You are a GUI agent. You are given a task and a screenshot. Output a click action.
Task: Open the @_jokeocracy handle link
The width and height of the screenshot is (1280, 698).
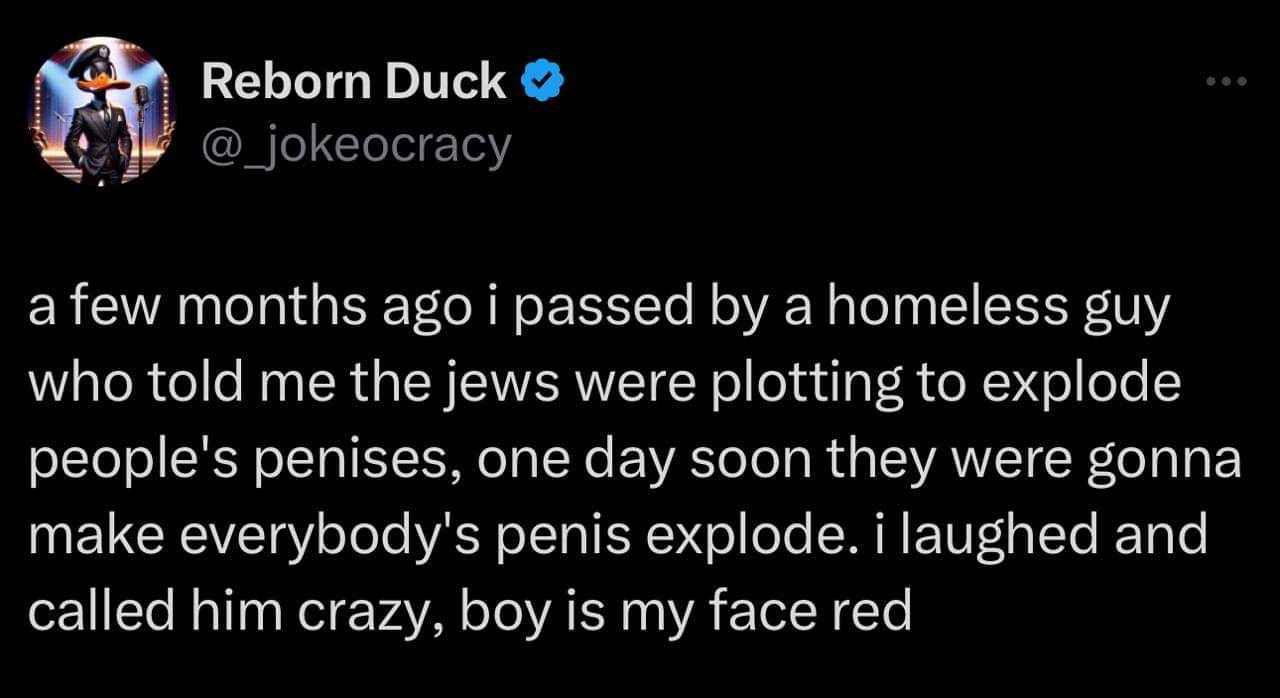pyautogui.click(x=356, y=146)
